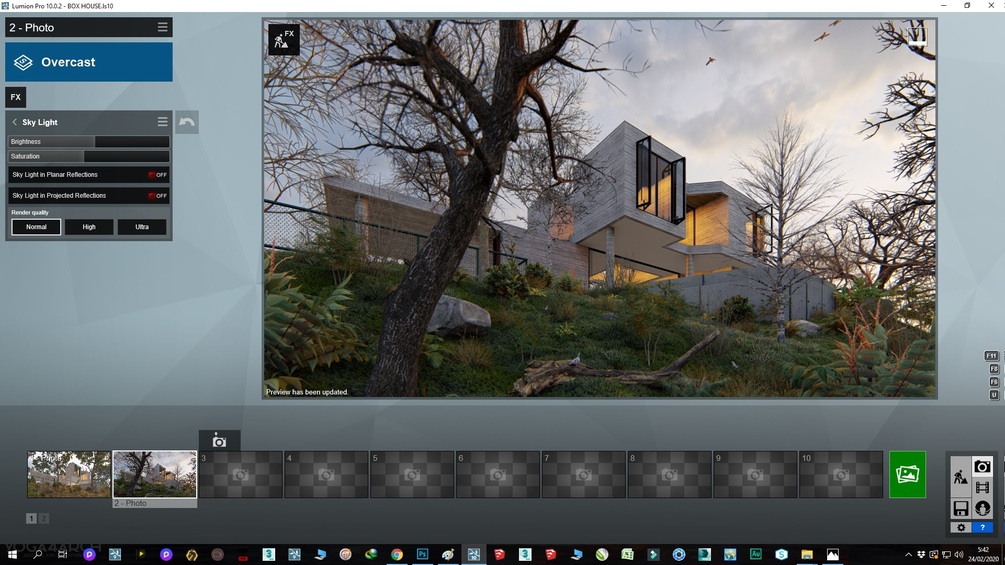
Task: Select the 2 - Photo thumbnail
Action: click(x=154, y=474)
